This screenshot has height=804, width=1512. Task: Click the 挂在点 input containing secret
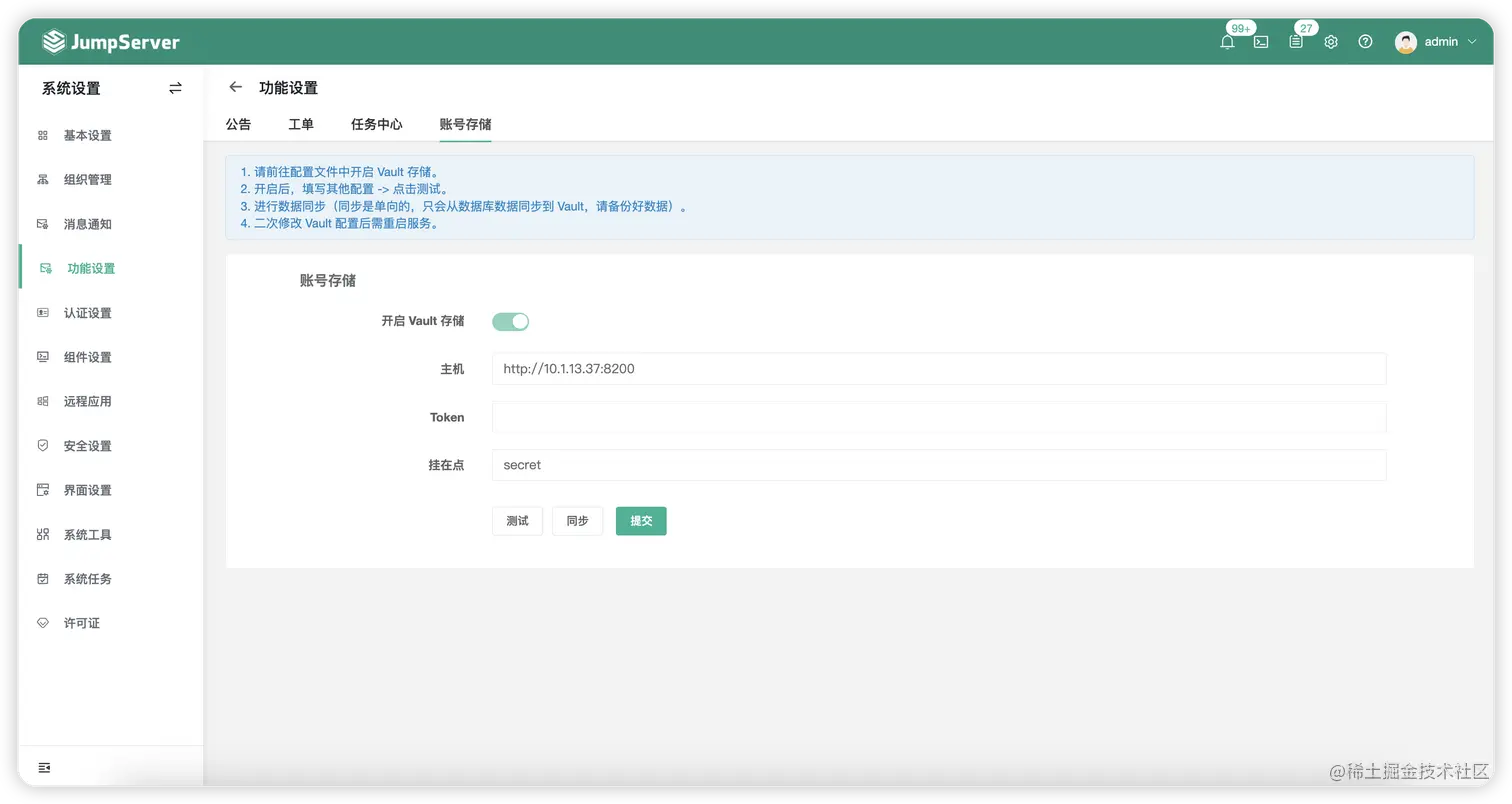[939, 465]
